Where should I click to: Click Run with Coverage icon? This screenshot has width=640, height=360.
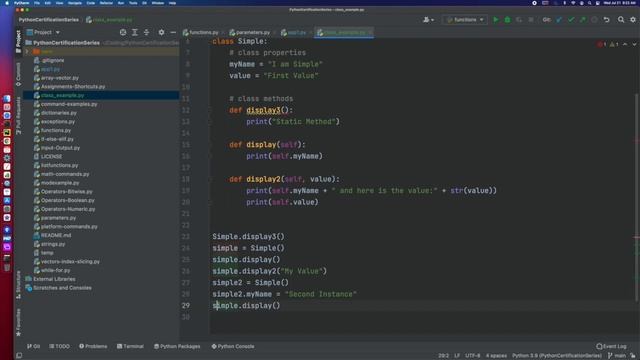(x=519, y=20)
